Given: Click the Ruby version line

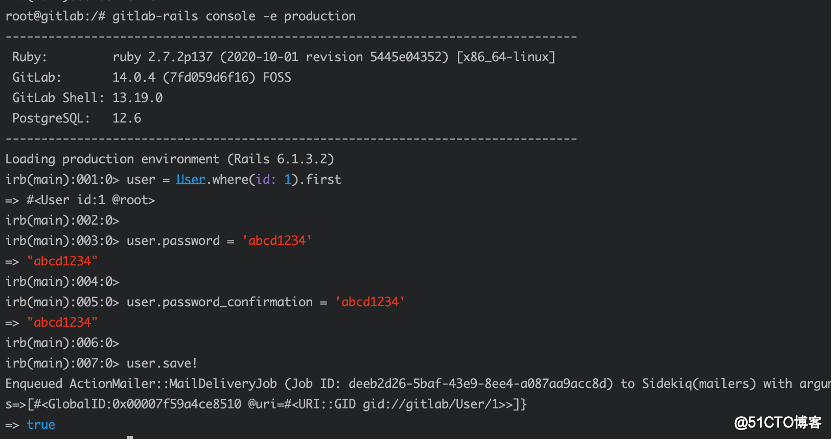Looking at the screenshot, I should pyautogui.click(x=283, y=57).
